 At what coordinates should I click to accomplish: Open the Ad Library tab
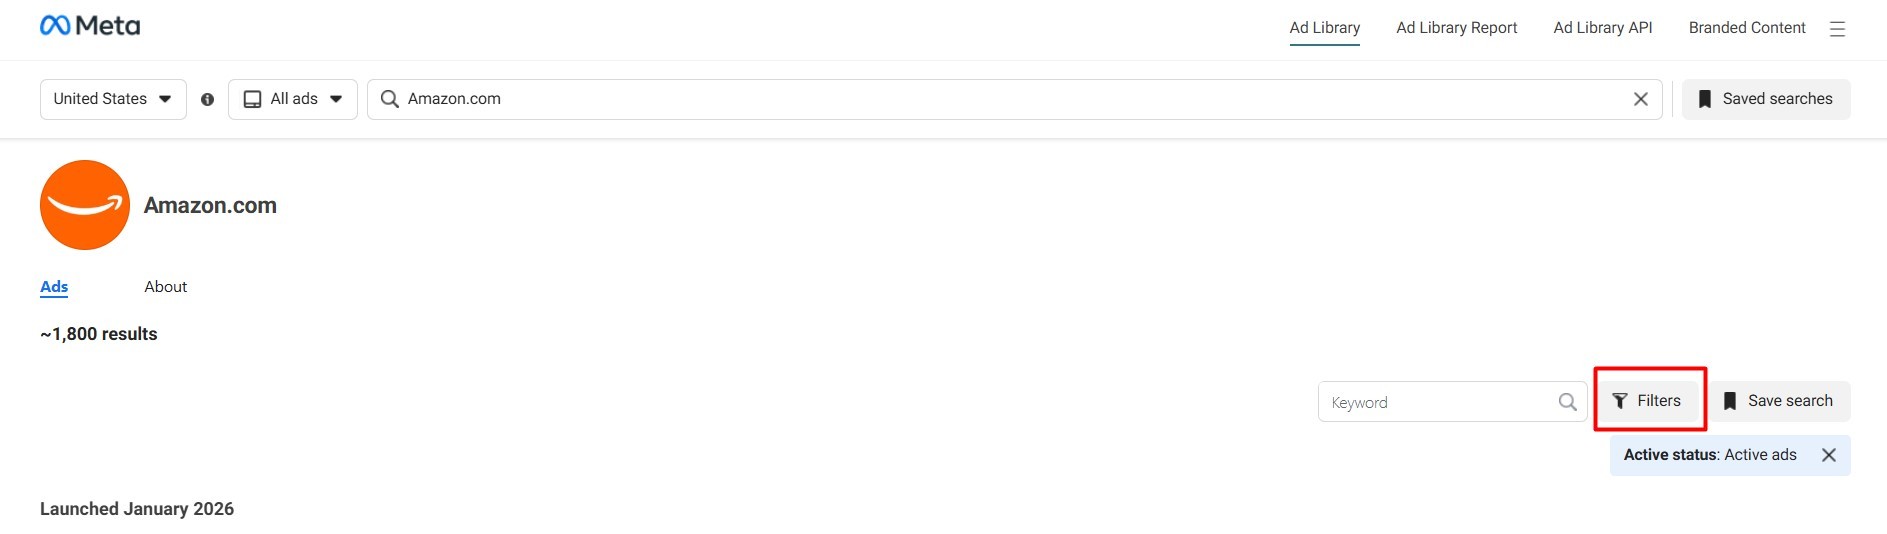1324,28
